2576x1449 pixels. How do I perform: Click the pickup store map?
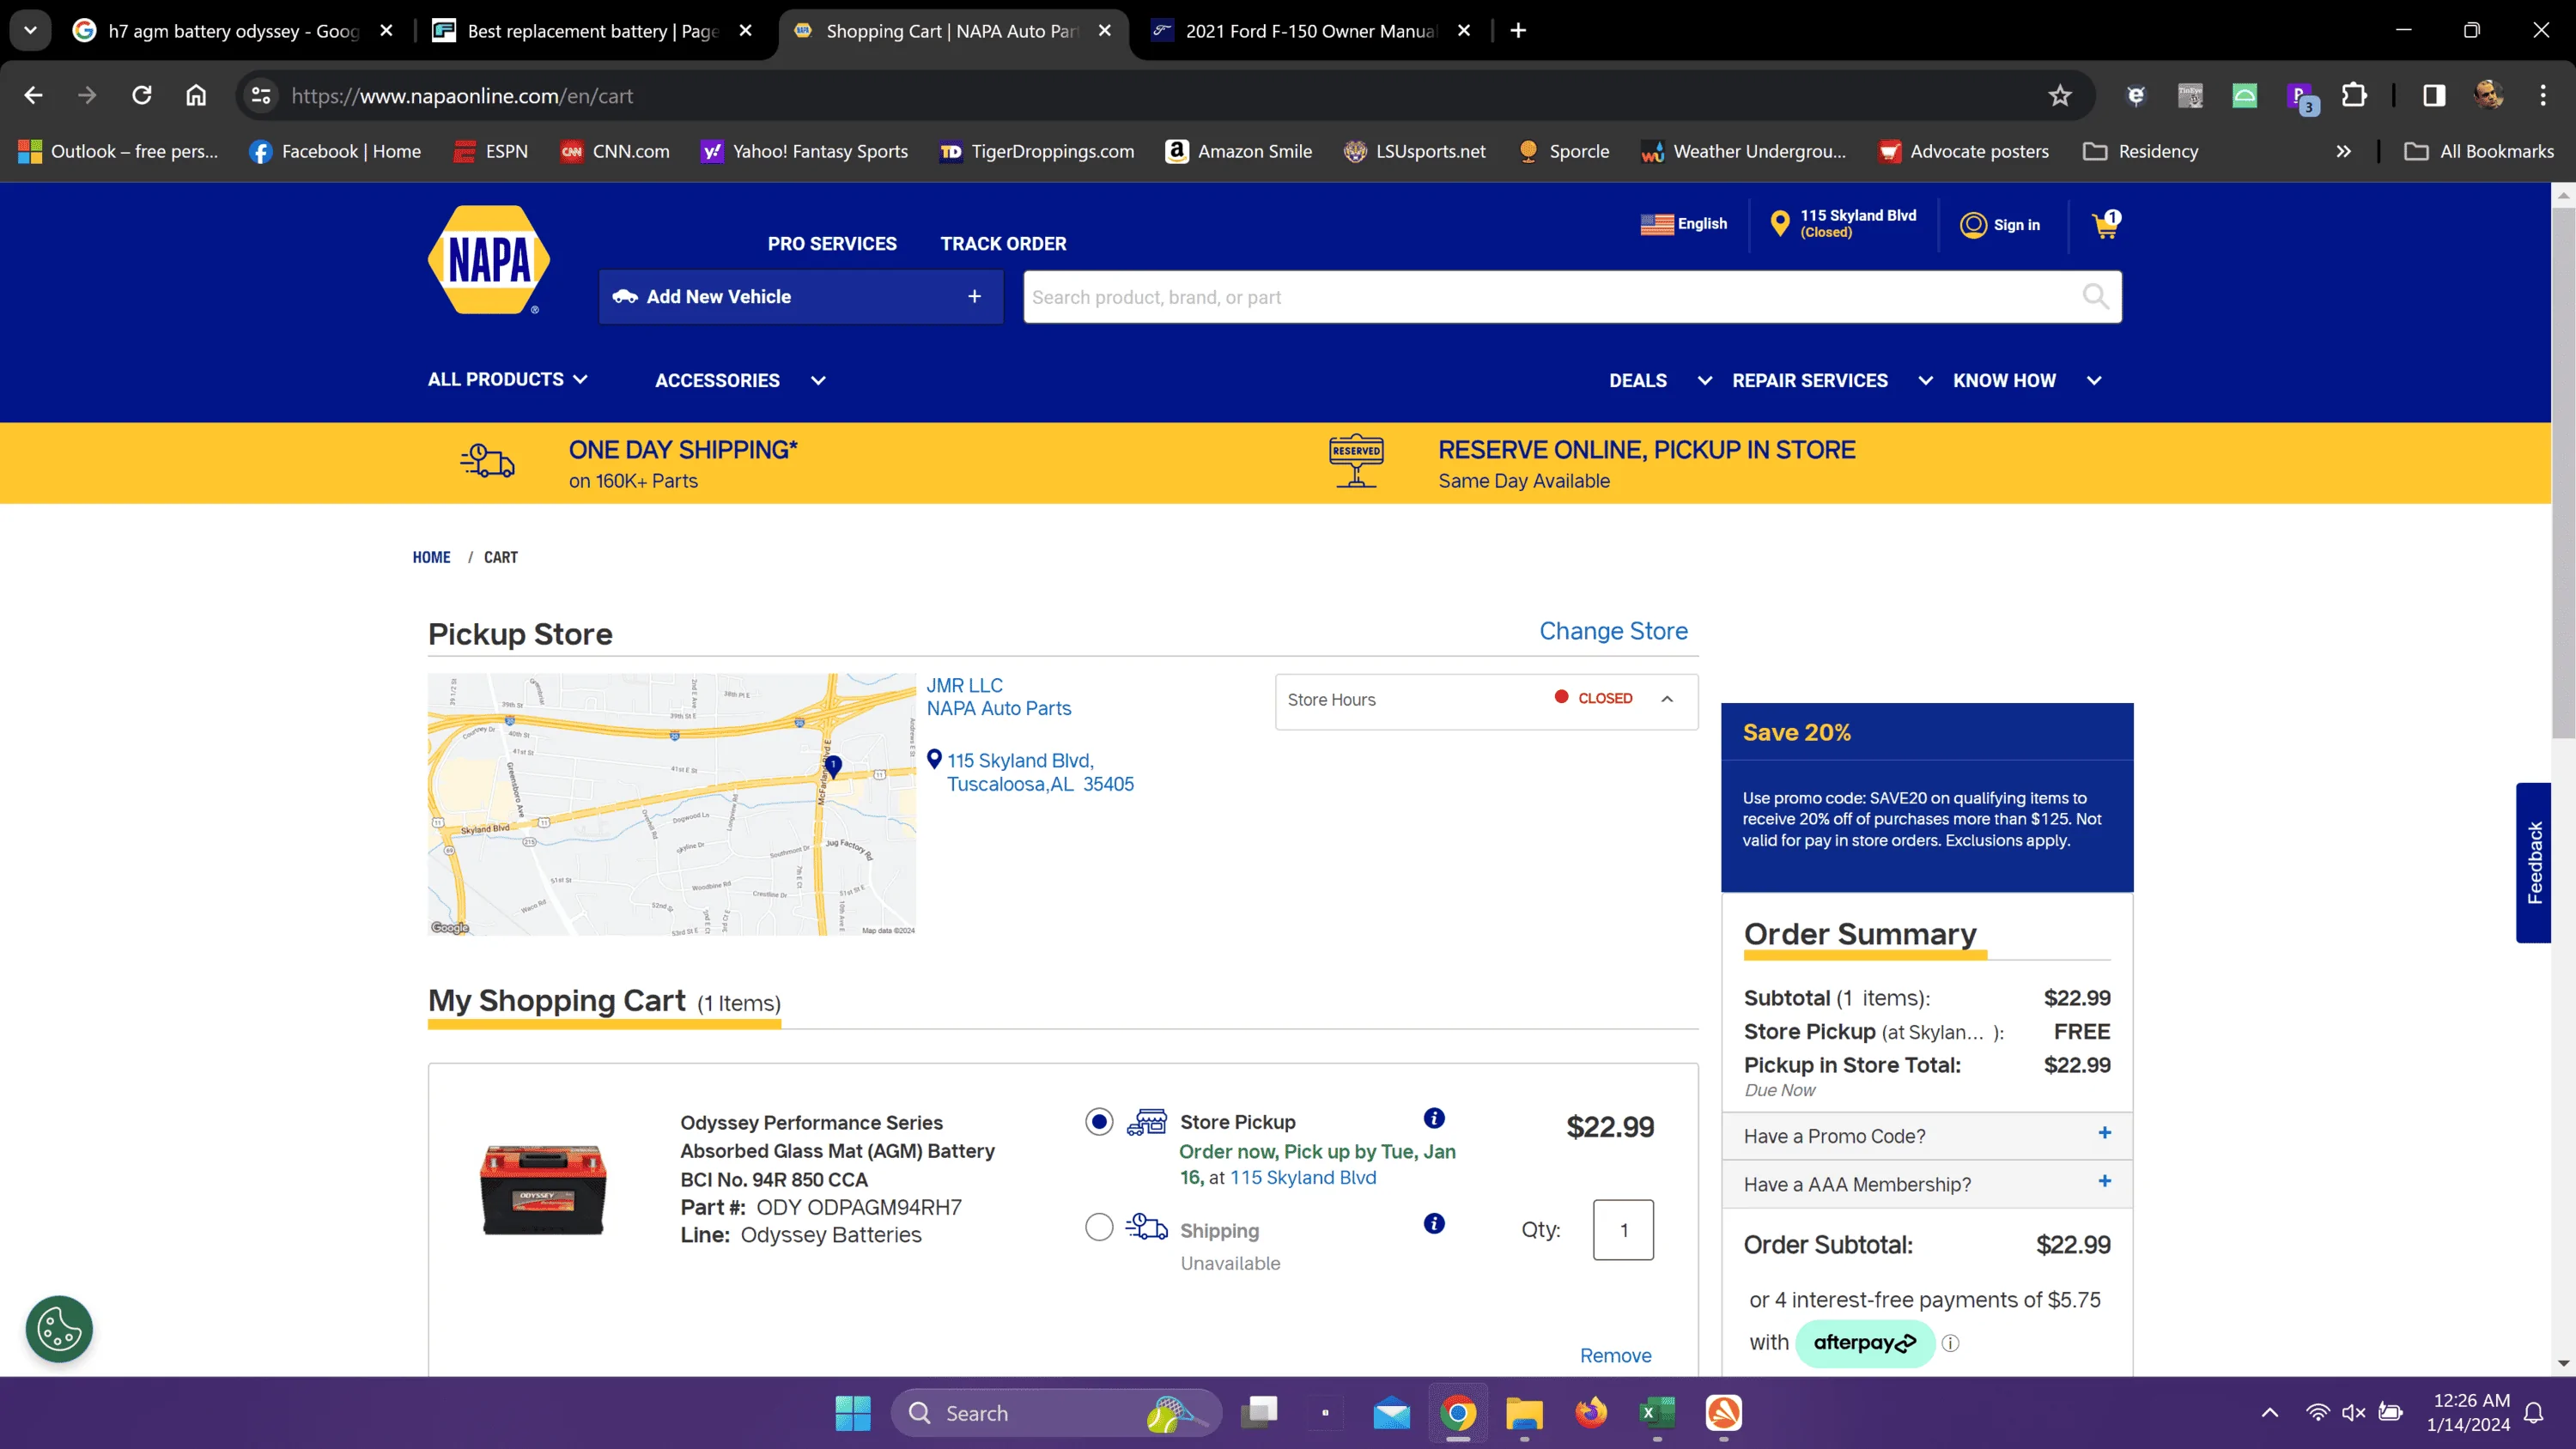671,805
